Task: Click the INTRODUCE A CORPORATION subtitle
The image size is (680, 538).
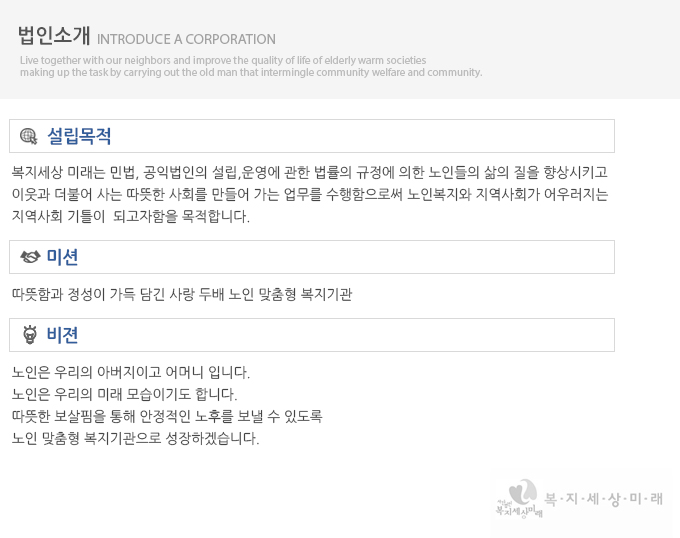Action: (186, 40)
